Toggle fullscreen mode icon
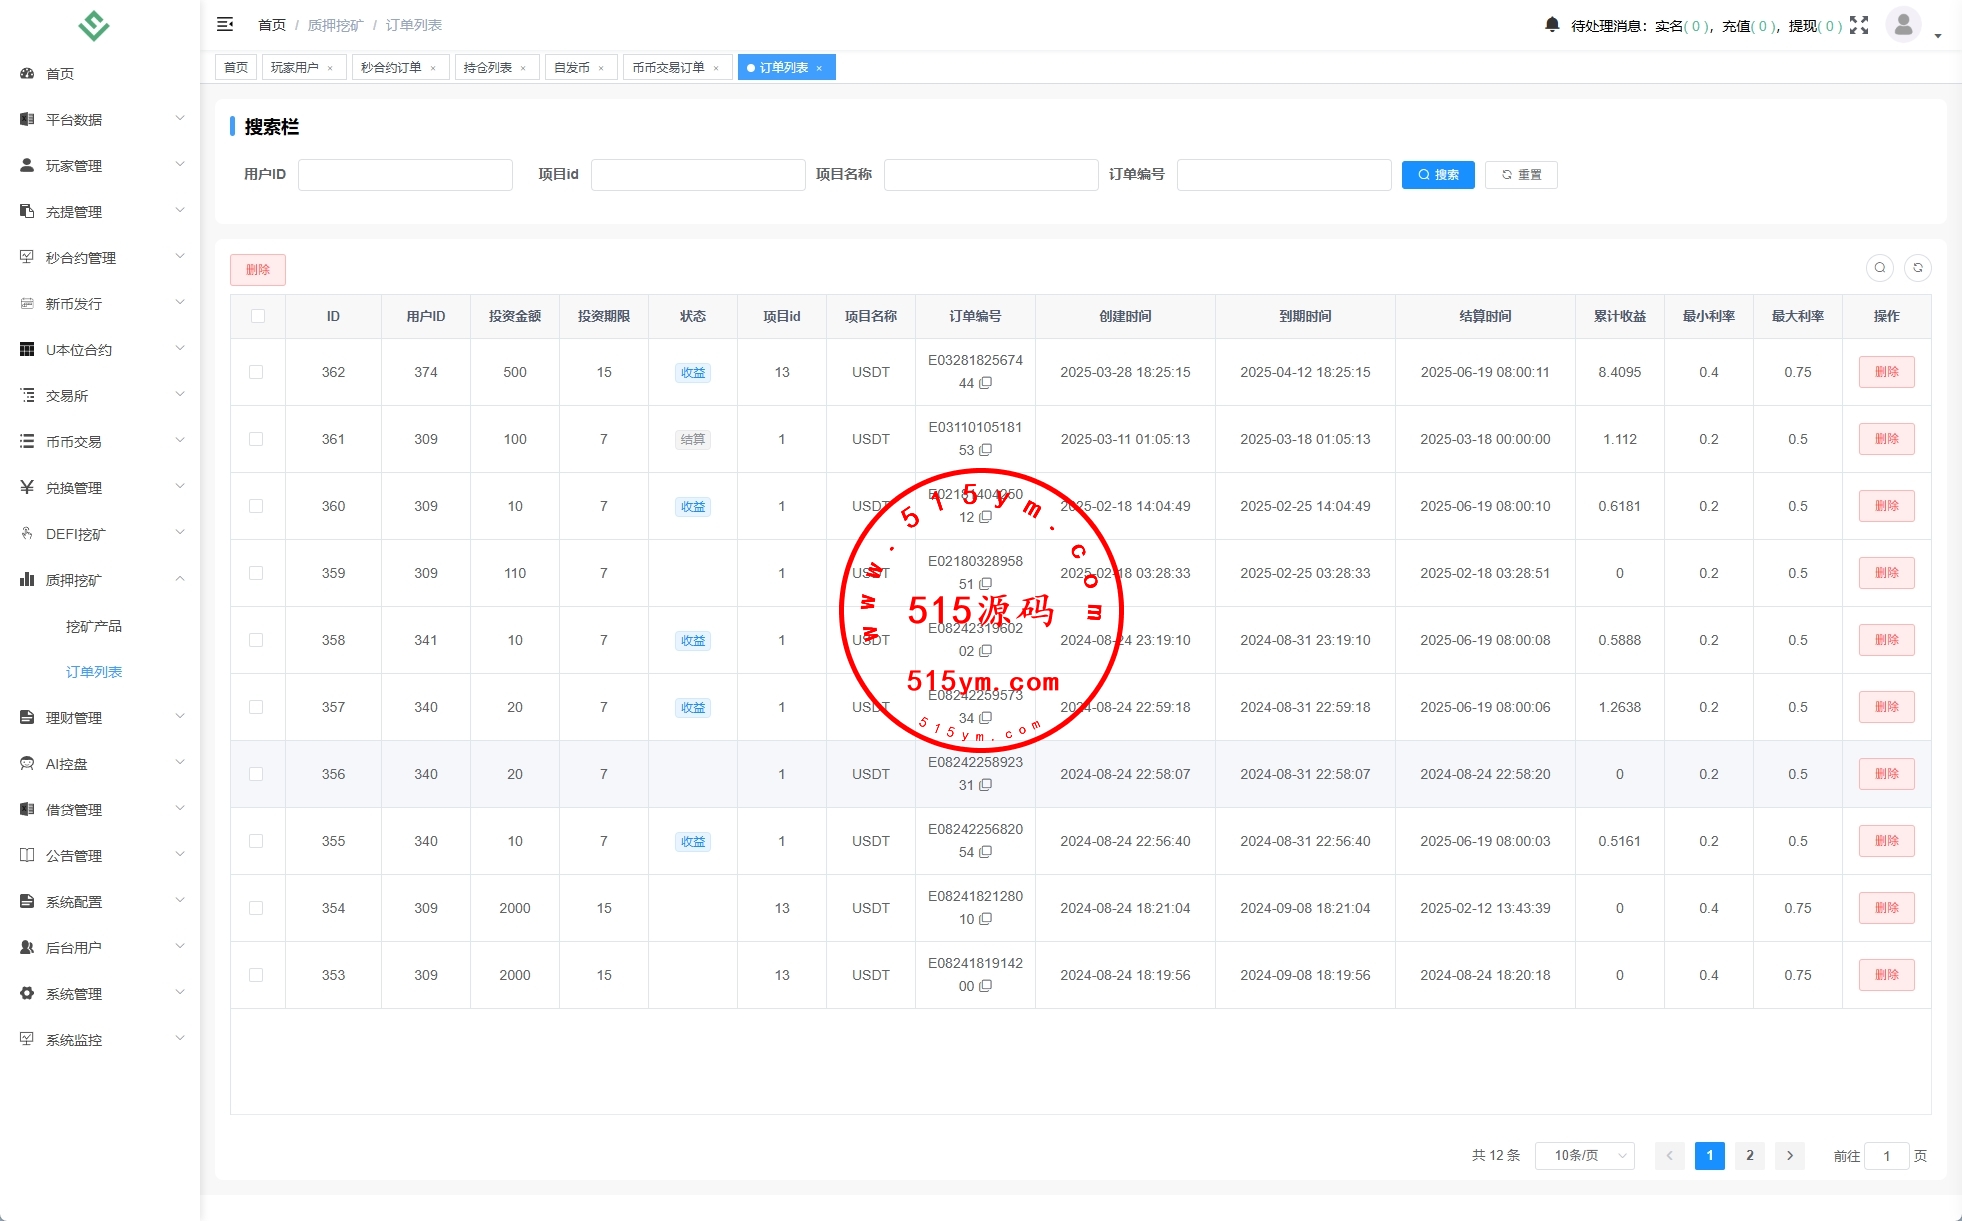This screenshot has height=1221, width=1962. point(1859,25)
